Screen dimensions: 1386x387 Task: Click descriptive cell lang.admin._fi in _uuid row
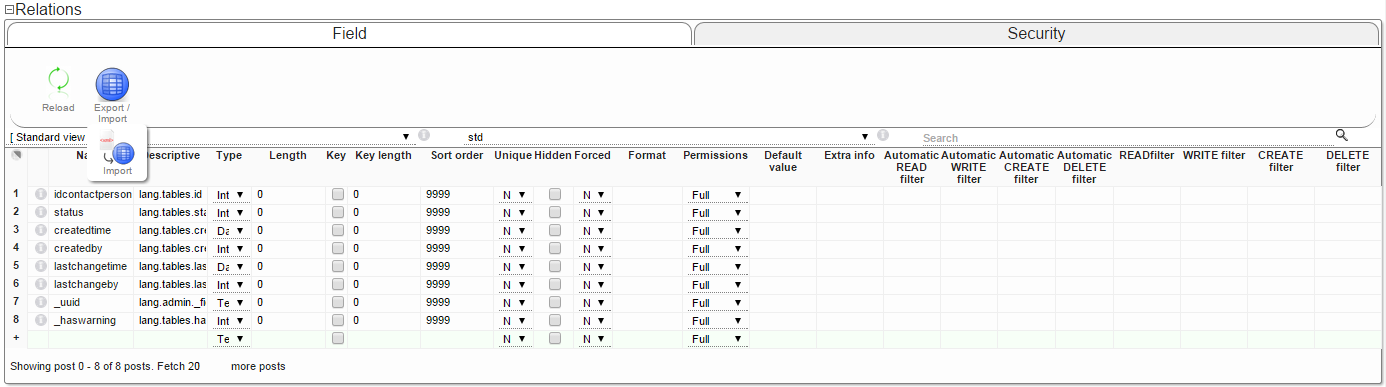point(172,303)
